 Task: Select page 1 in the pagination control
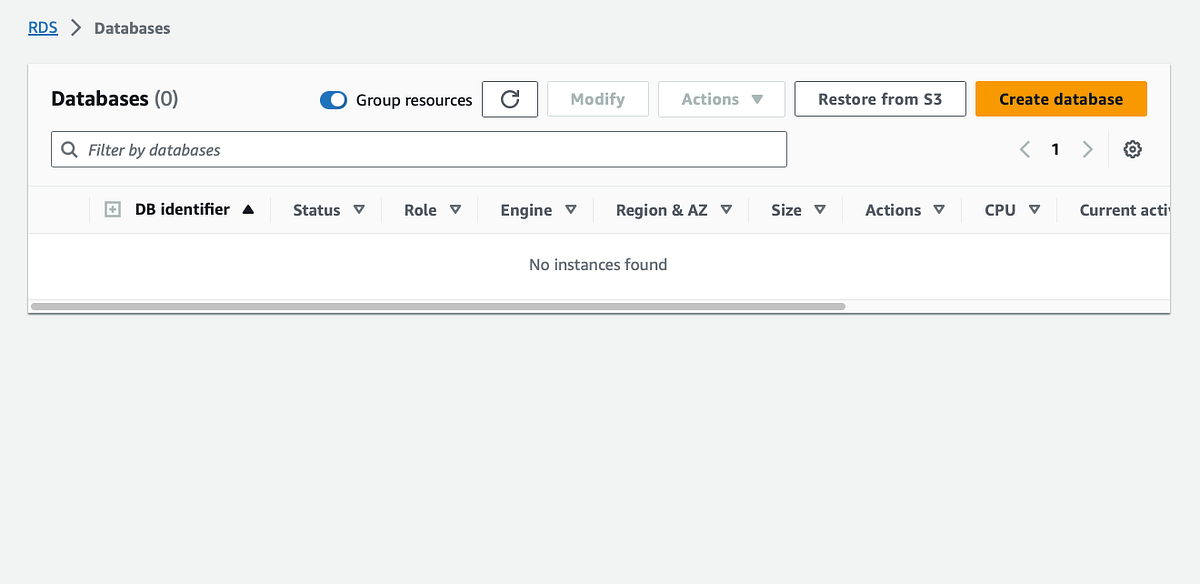(1055, 148)
